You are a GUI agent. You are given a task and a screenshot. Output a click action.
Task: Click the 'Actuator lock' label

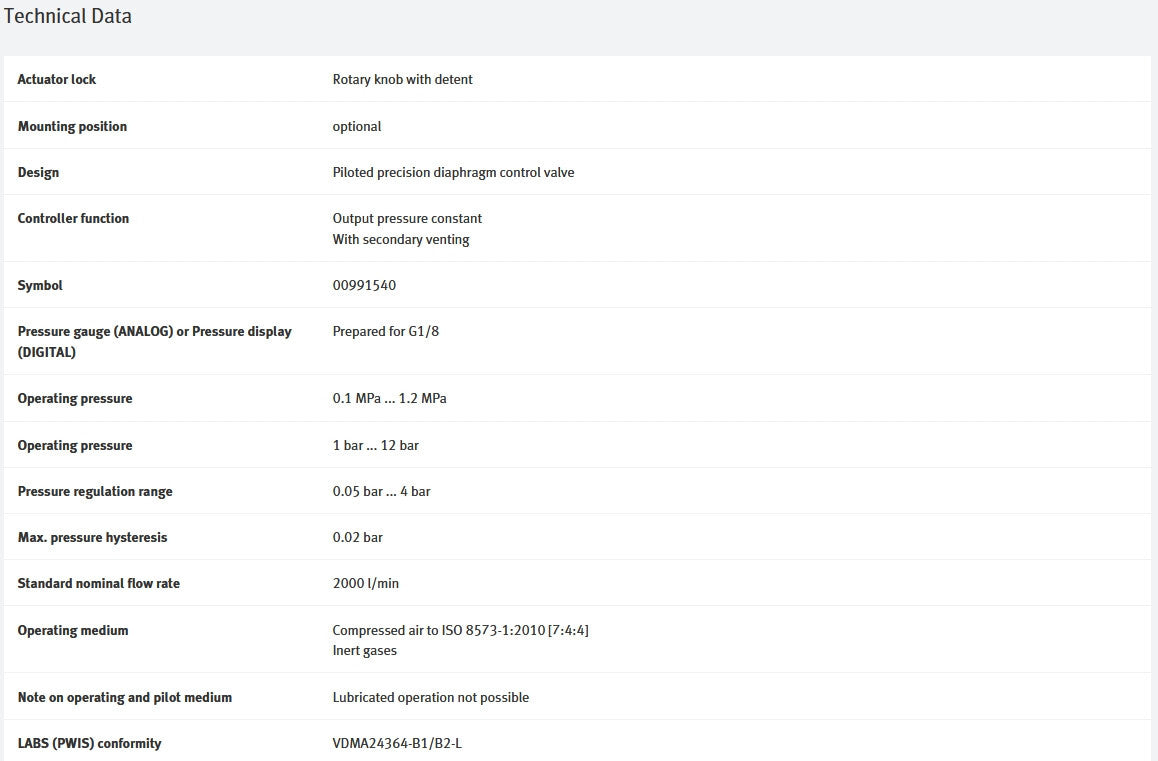click(57, 79)
